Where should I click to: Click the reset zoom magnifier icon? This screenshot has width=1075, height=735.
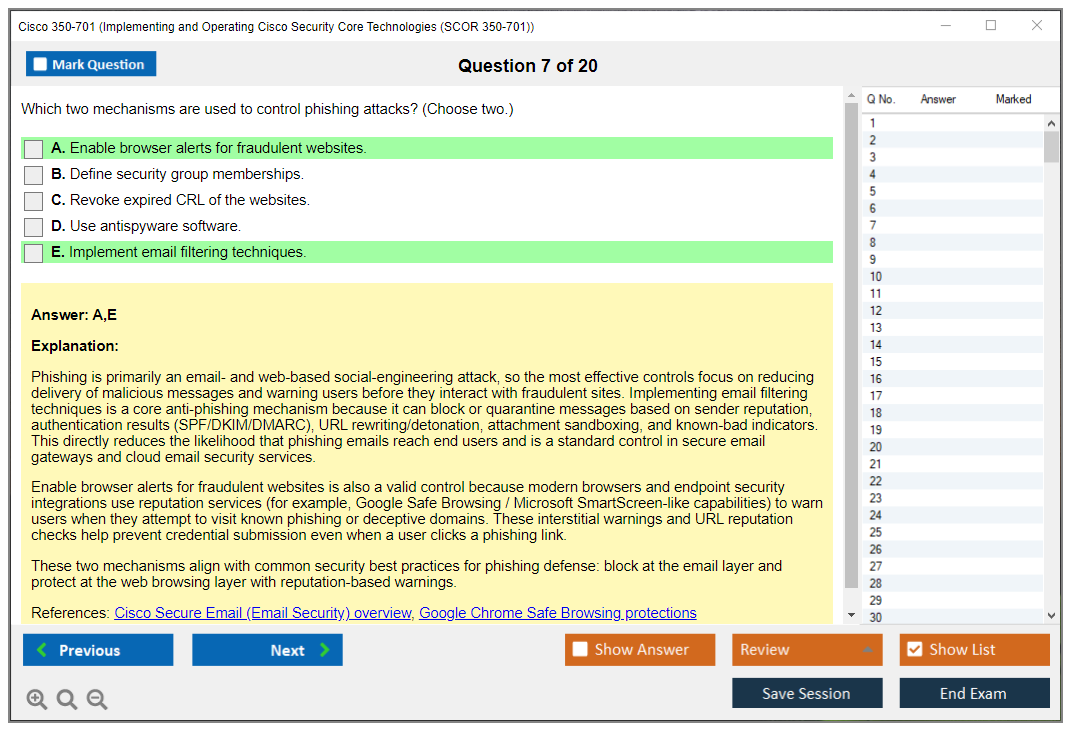tap(67, 699)
